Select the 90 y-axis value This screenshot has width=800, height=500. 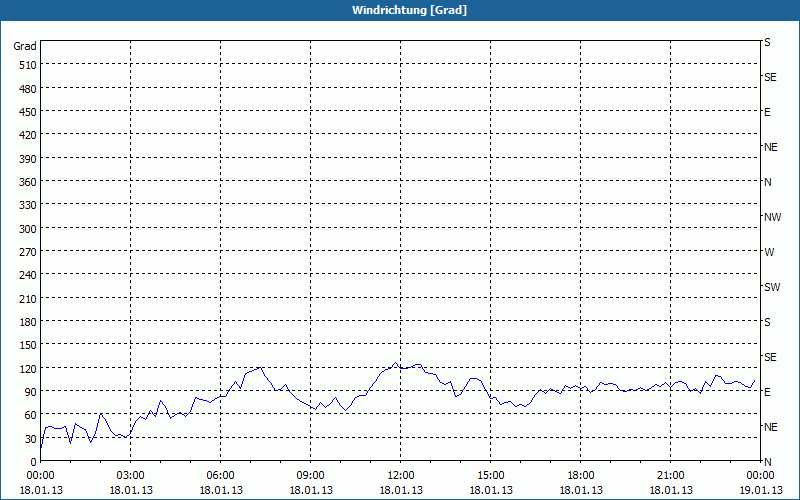pos(31,392)
